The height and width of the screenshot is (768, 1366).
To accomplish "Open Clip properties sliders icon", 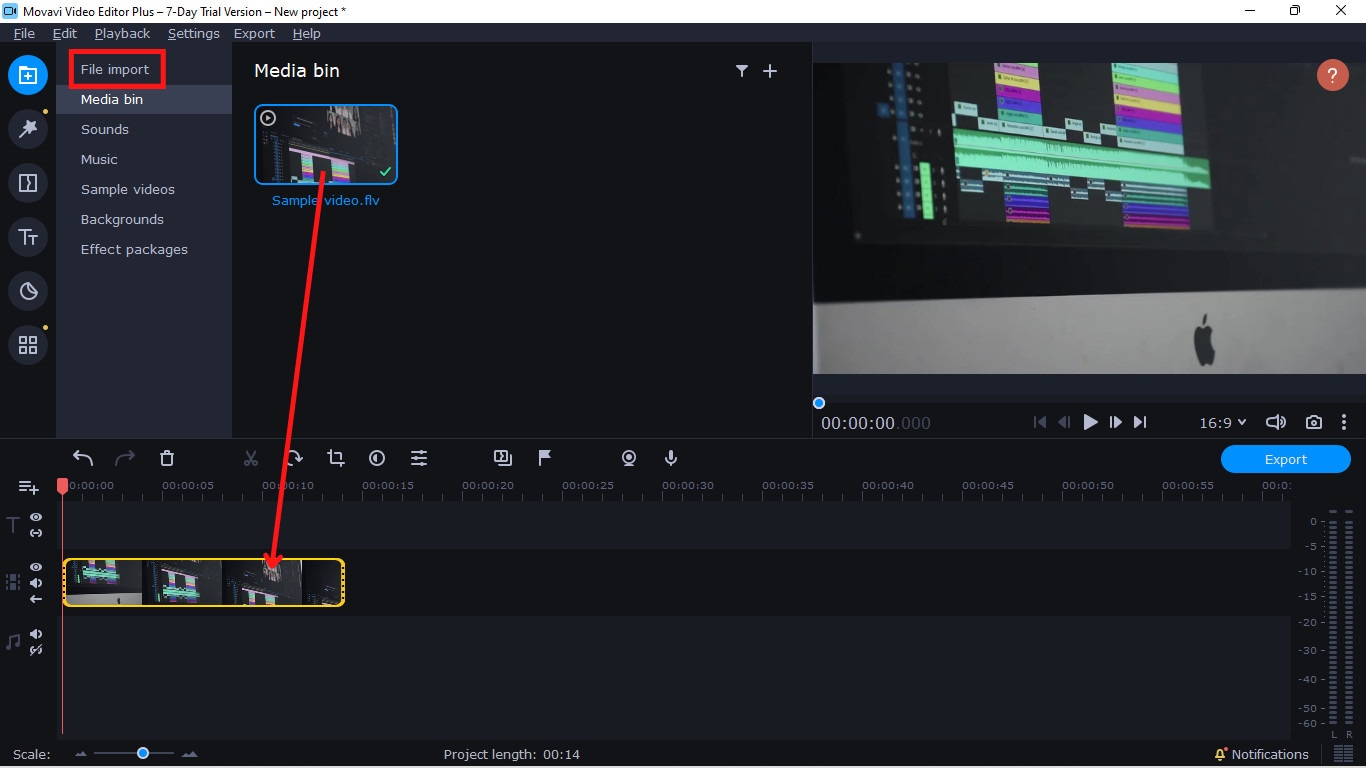I will pos(419,458).
